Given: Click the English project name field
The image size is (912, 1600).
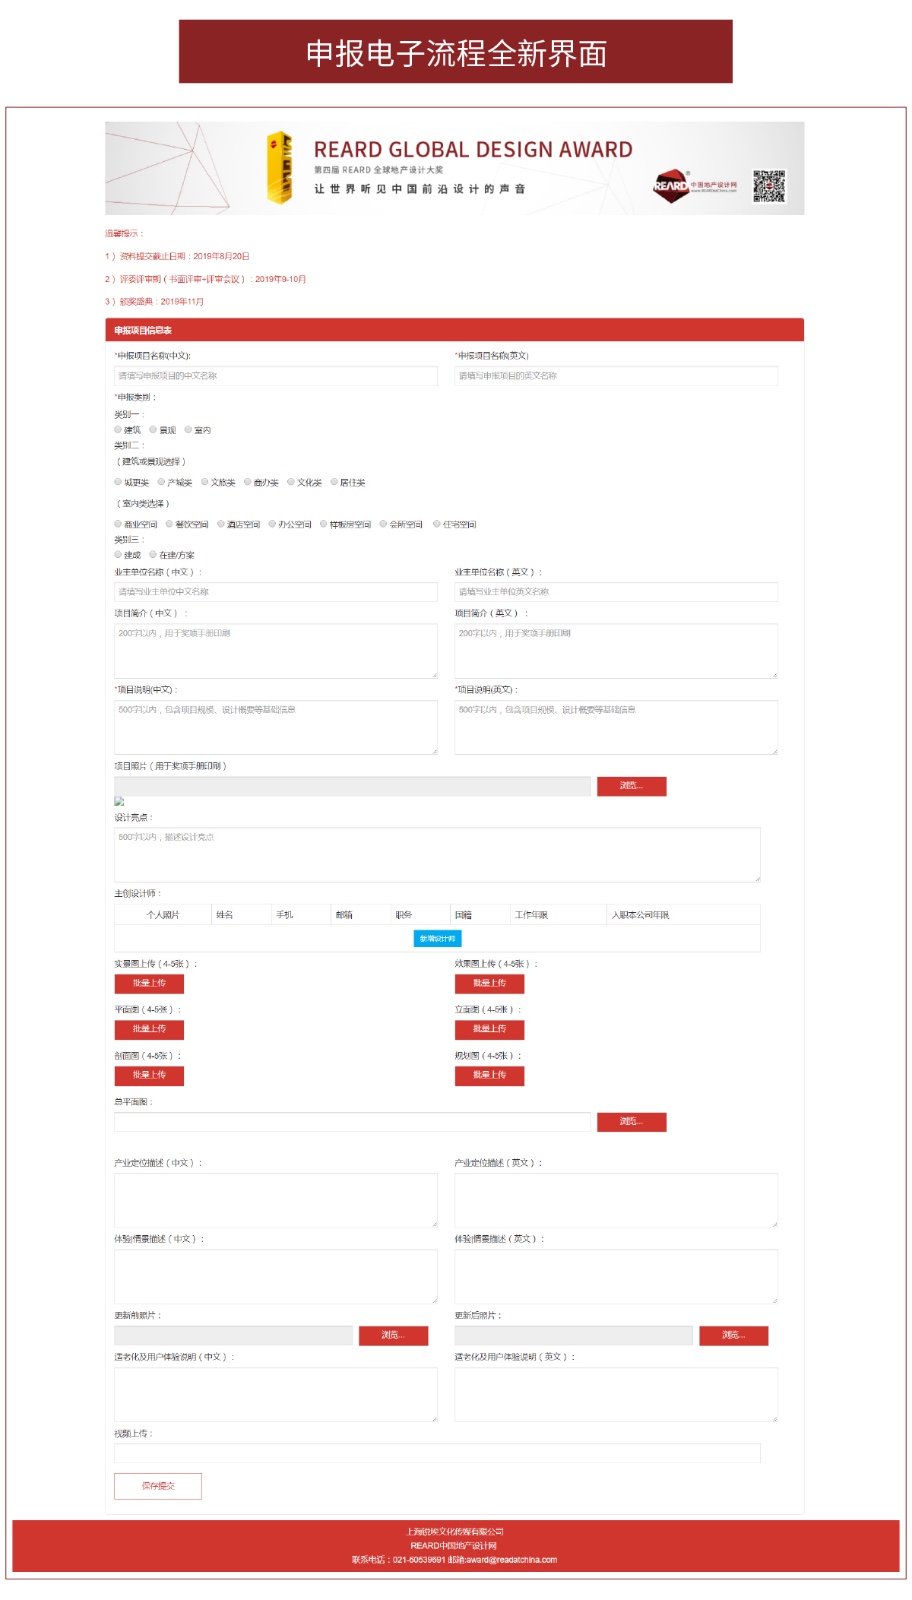Looking at the screenshot, I should point(616,376).
